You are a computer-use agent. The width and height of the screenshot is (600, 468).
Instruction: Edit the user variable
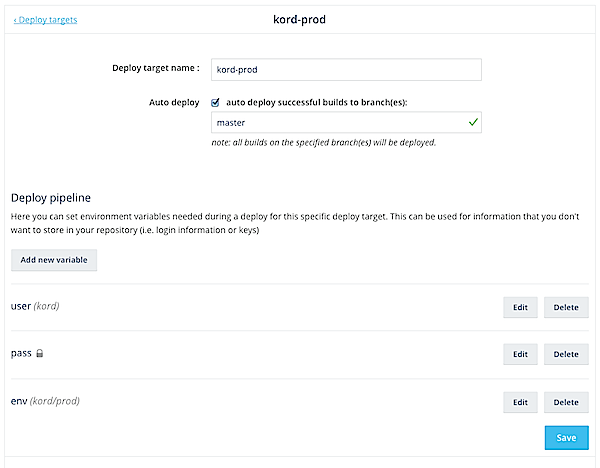coord(519,307)
